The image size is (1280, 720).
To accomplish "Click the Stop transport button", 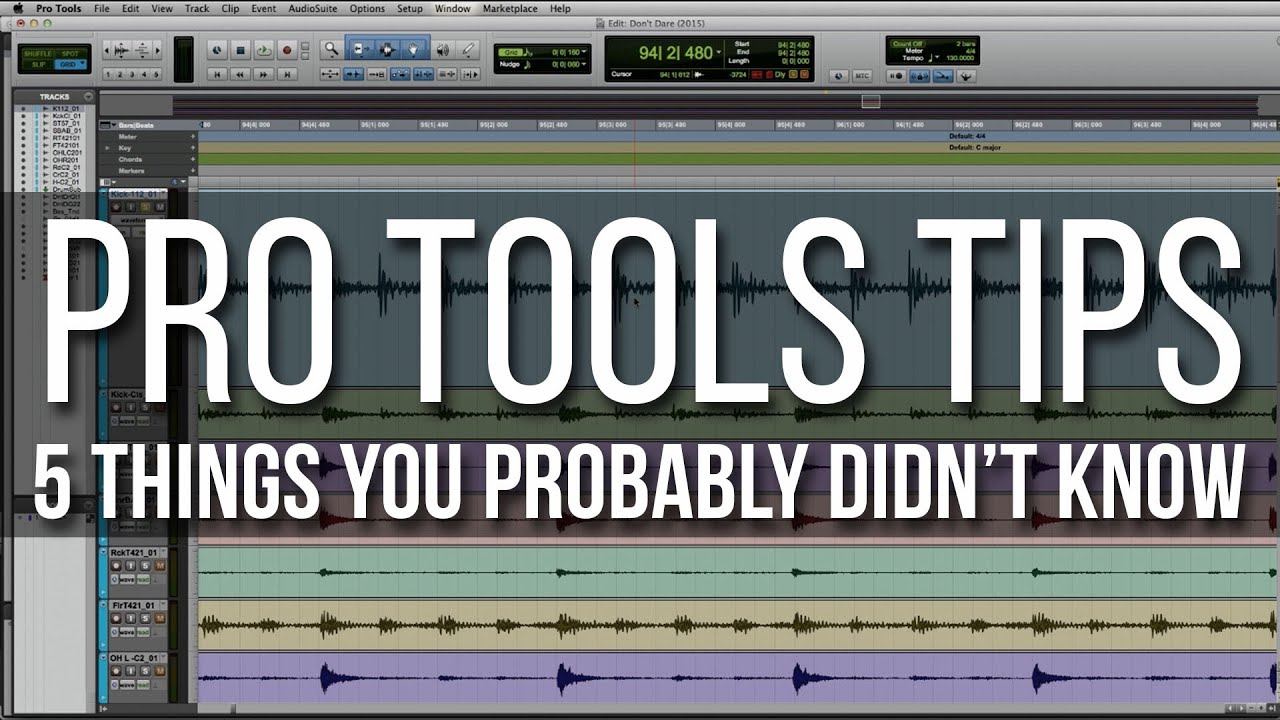I will coord(240,50).
